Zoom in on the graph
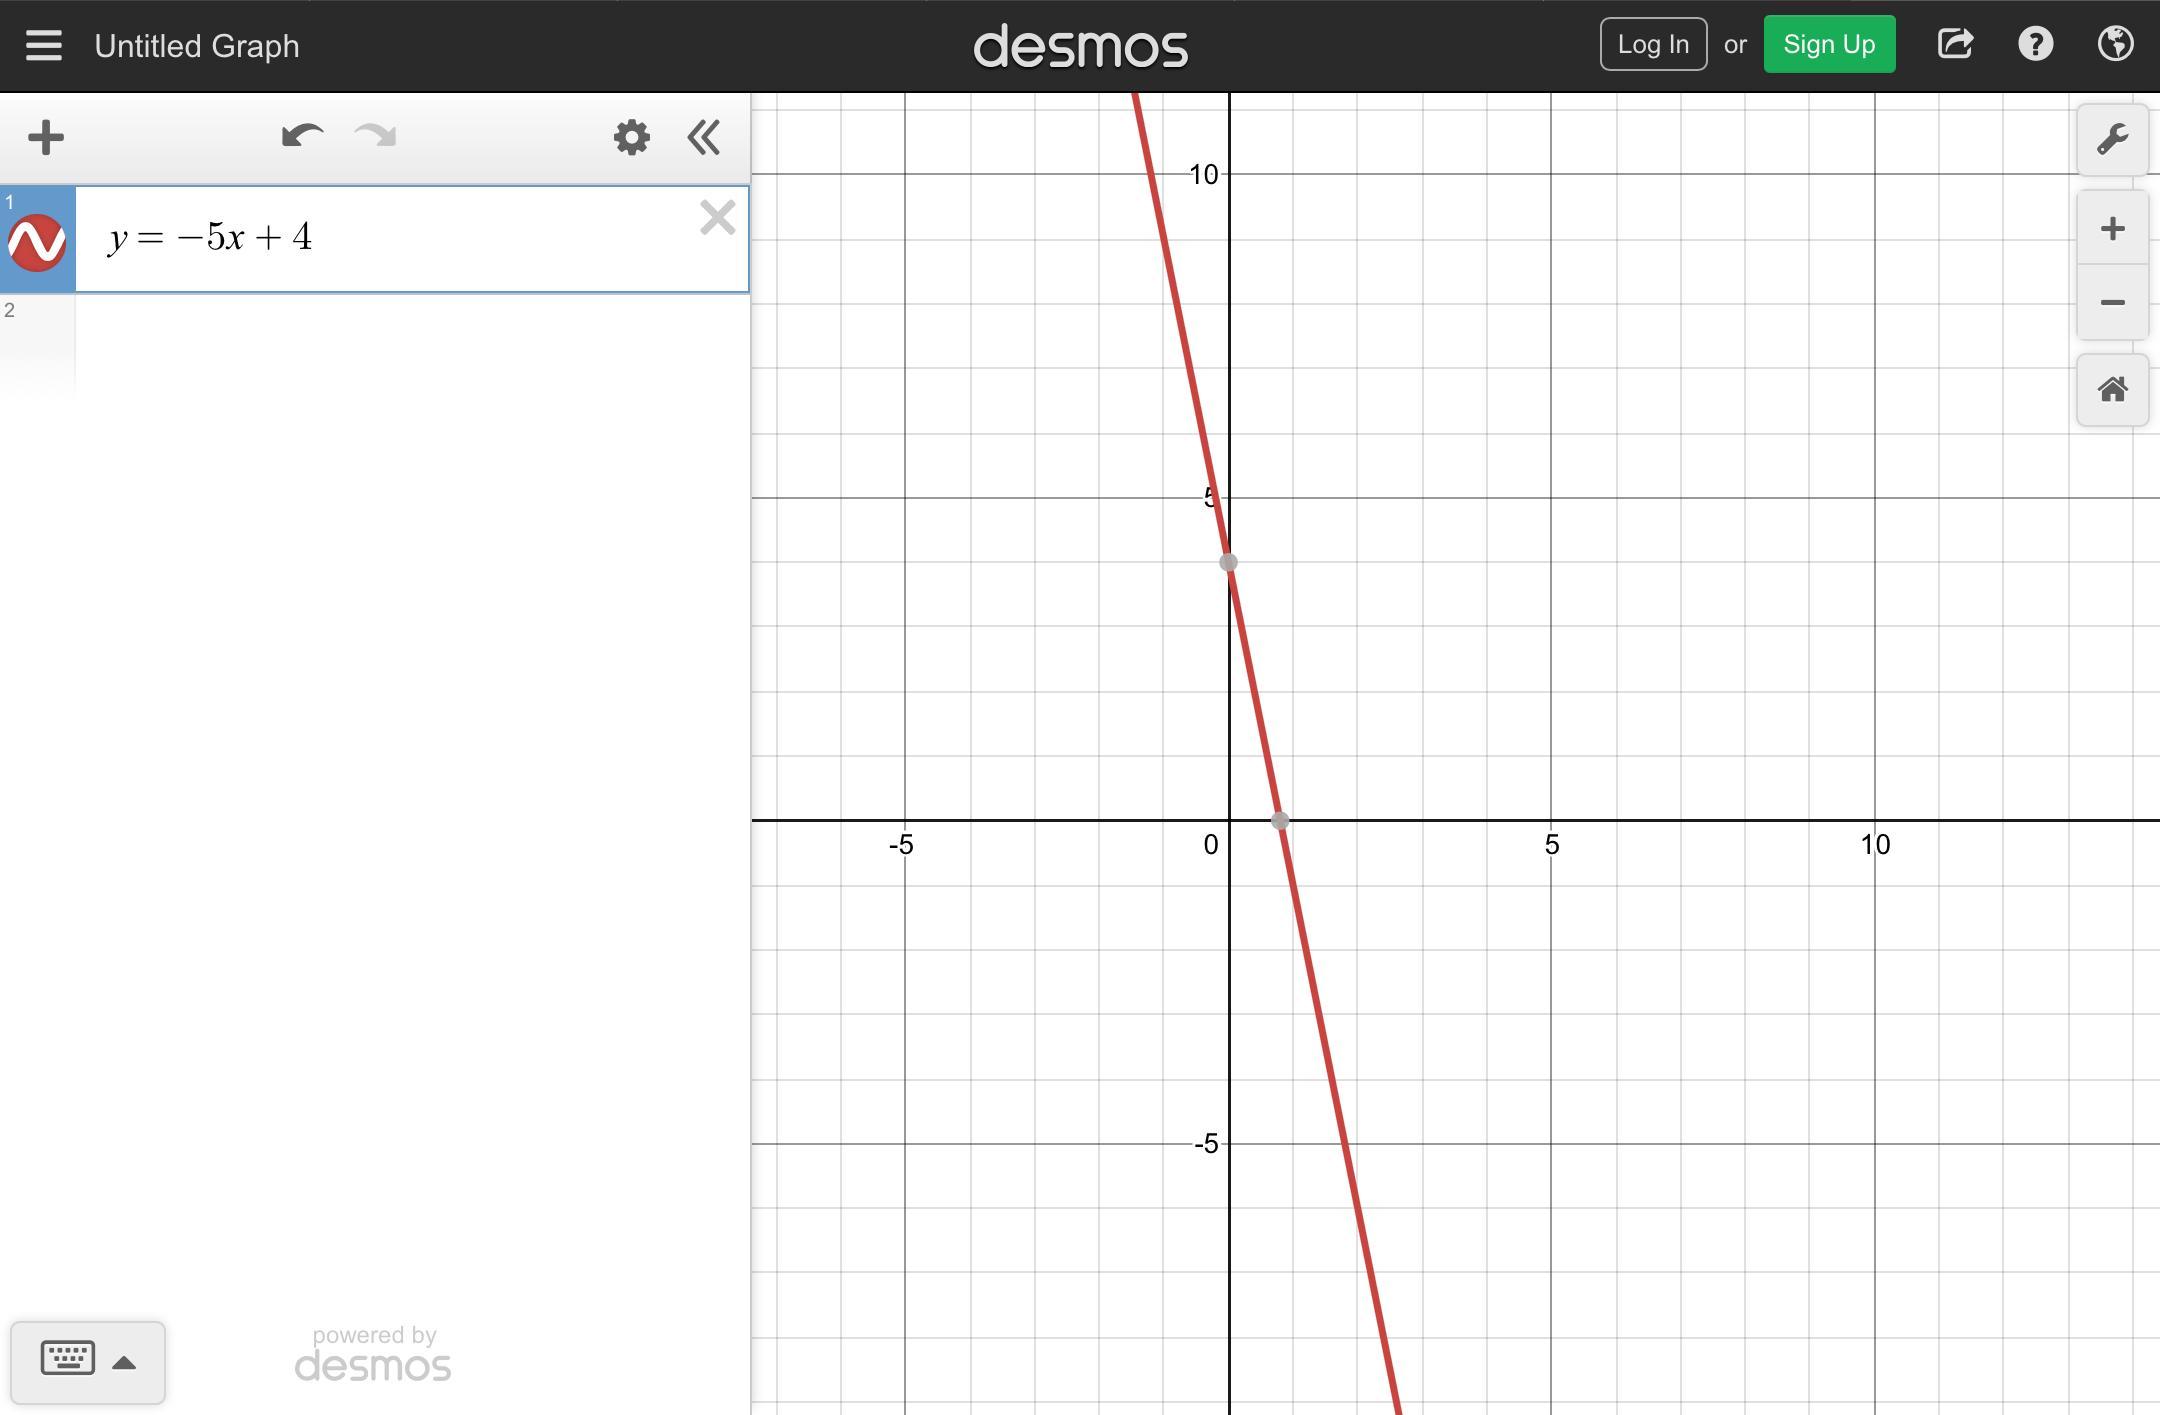Viewport: 2160px width, 1415px height. 2112,229
